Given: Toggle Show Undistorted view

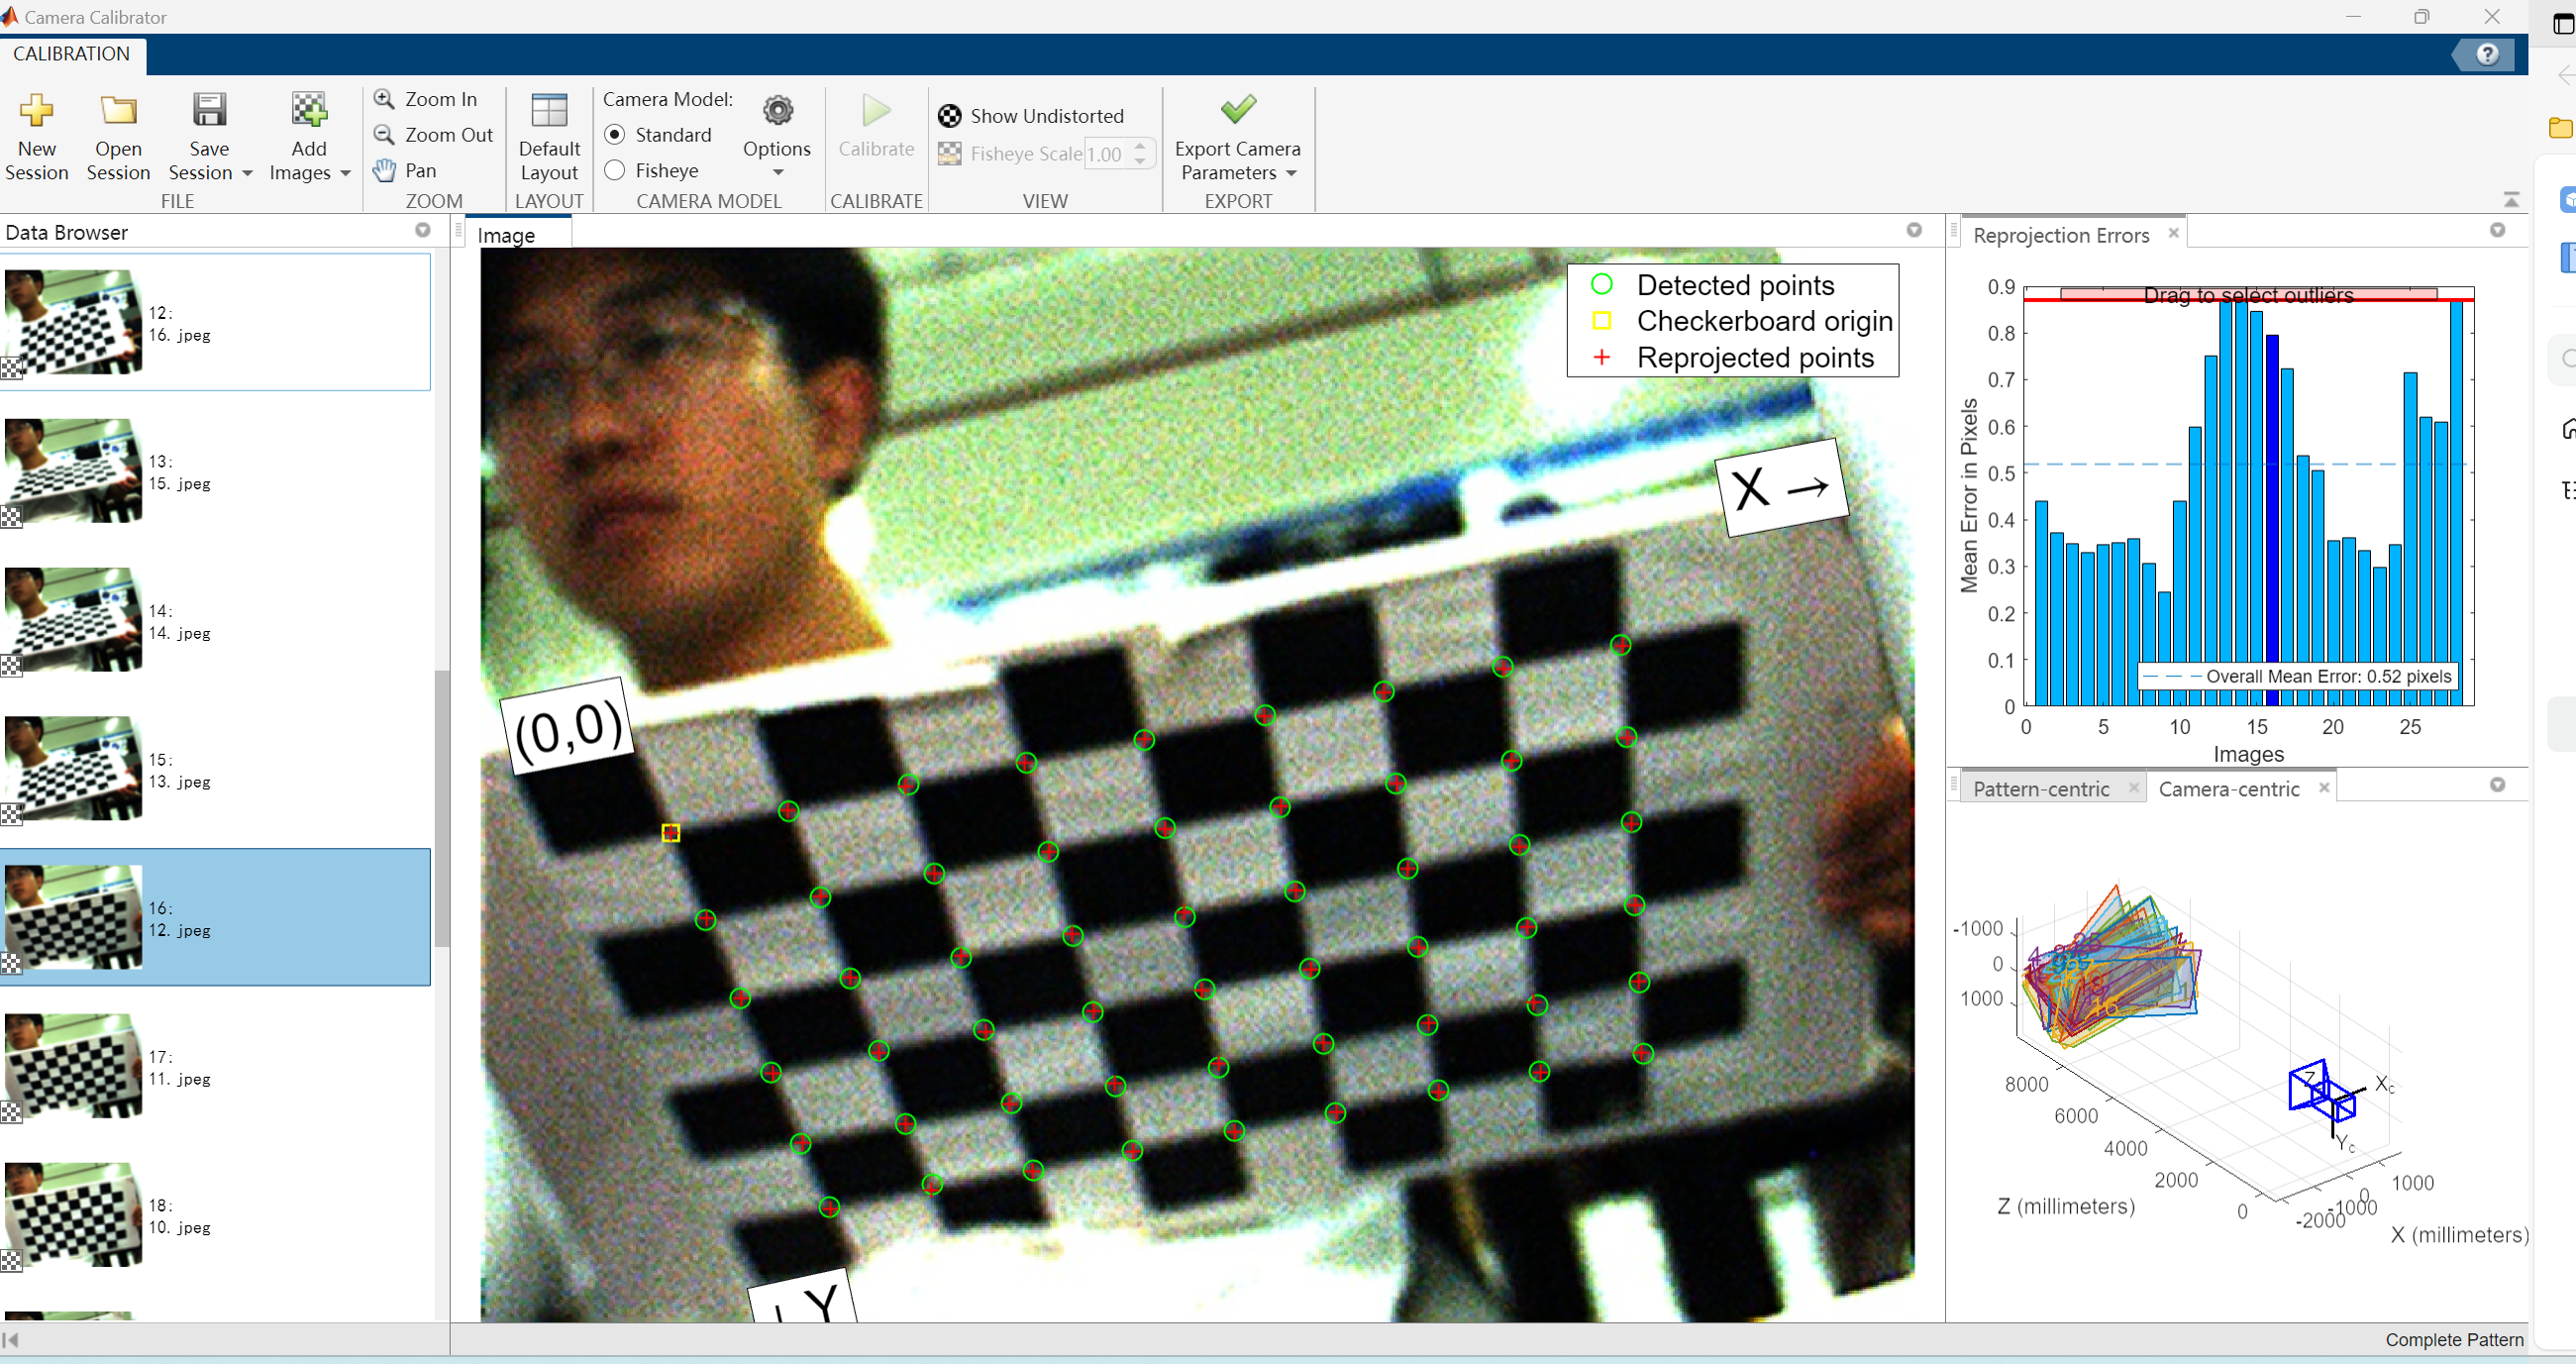Looking at the screenshot, I should pyautogui.click(x=1031, y=116).
